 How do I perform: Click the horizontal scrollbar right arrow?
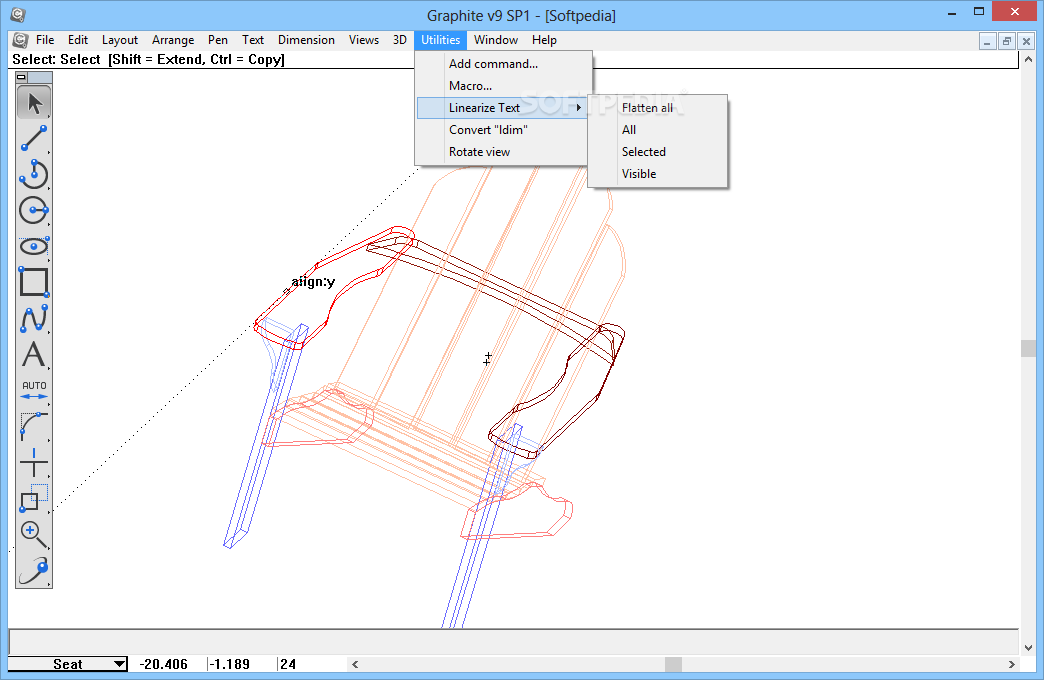point(1011,664)
